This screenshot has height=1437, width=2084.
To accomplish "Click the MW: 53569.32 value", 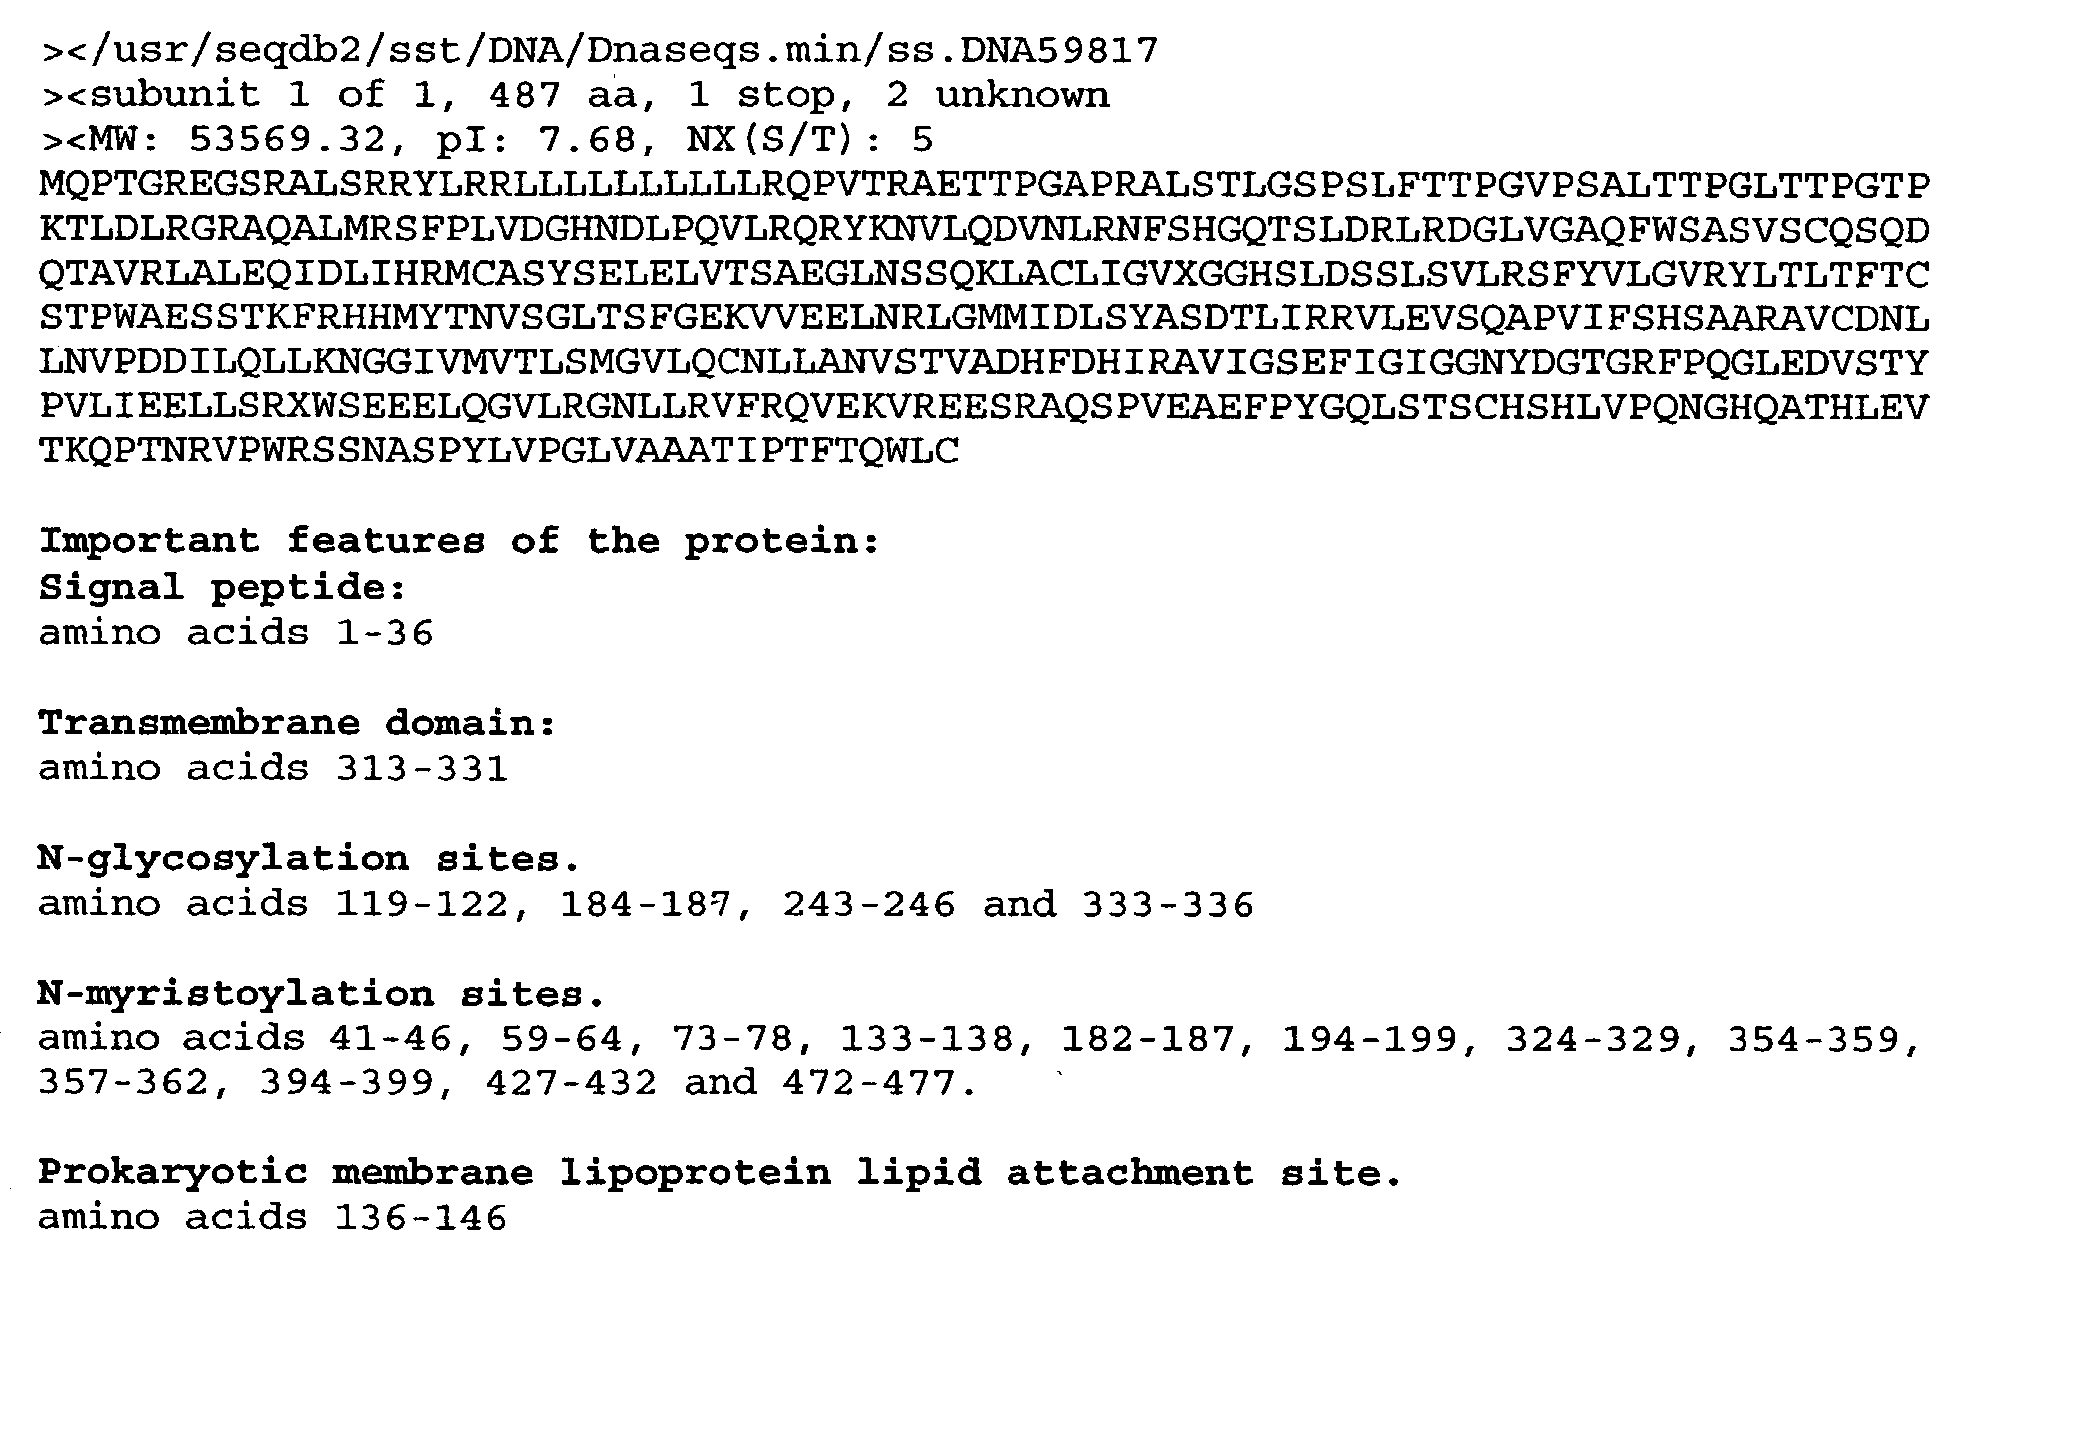I will click(x=286, y=140).
